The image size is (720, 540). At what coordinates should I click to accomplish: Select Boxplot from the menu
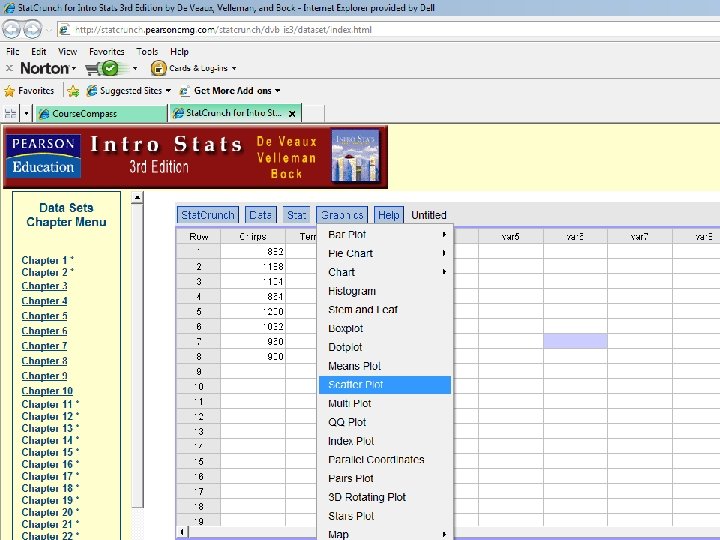point(385,328)
